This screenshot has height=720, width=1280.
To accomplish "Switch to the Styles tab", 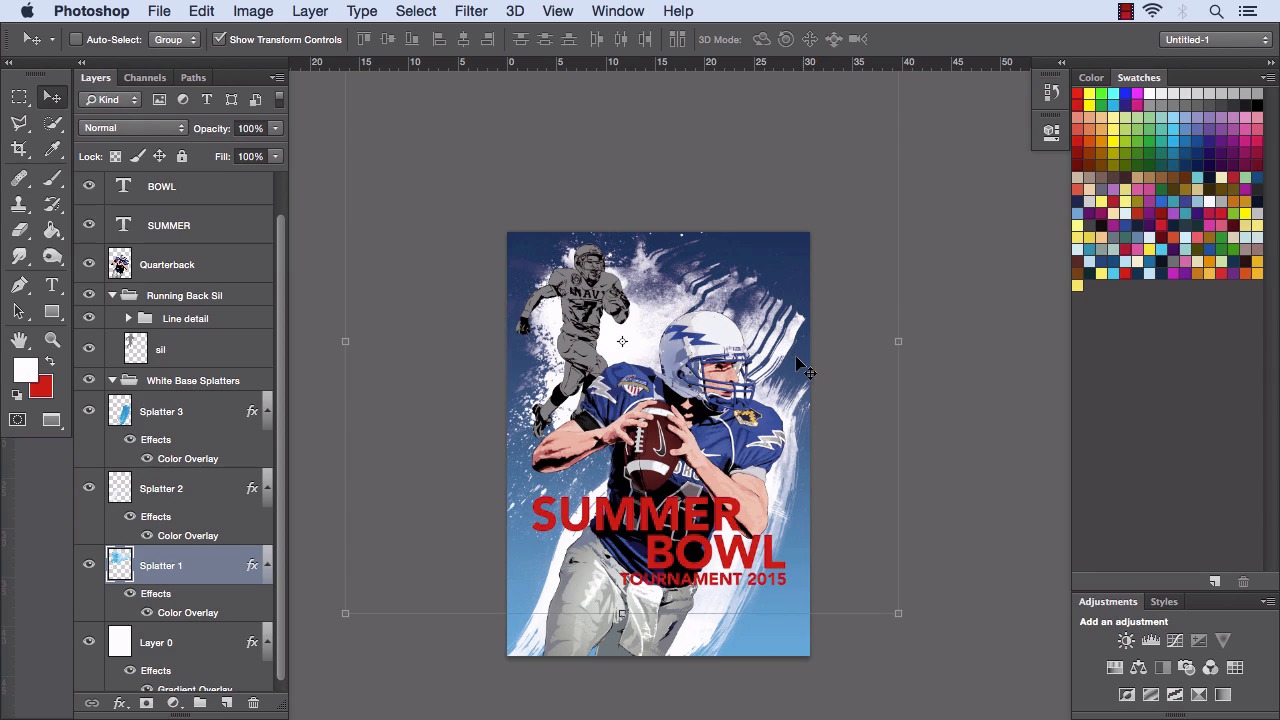I will [1163, 601].
